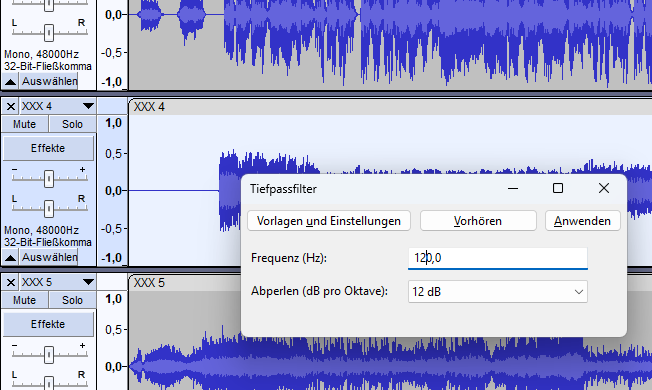The width and height of the screenshot is (652, 390).
Task: Collapse track XXX 4 with the triangle icon
Action: tap(10, 258)
